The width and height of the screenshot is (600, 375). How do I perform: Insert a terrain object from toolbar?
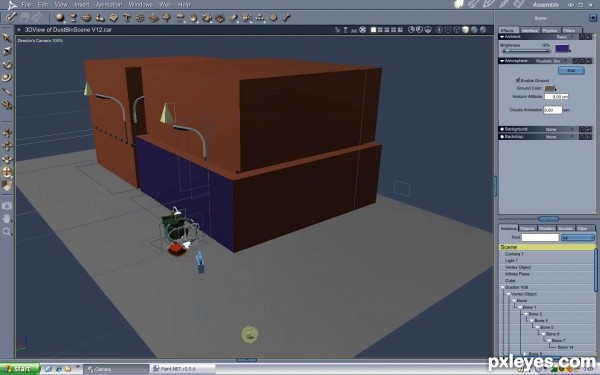tap(154, 18)
